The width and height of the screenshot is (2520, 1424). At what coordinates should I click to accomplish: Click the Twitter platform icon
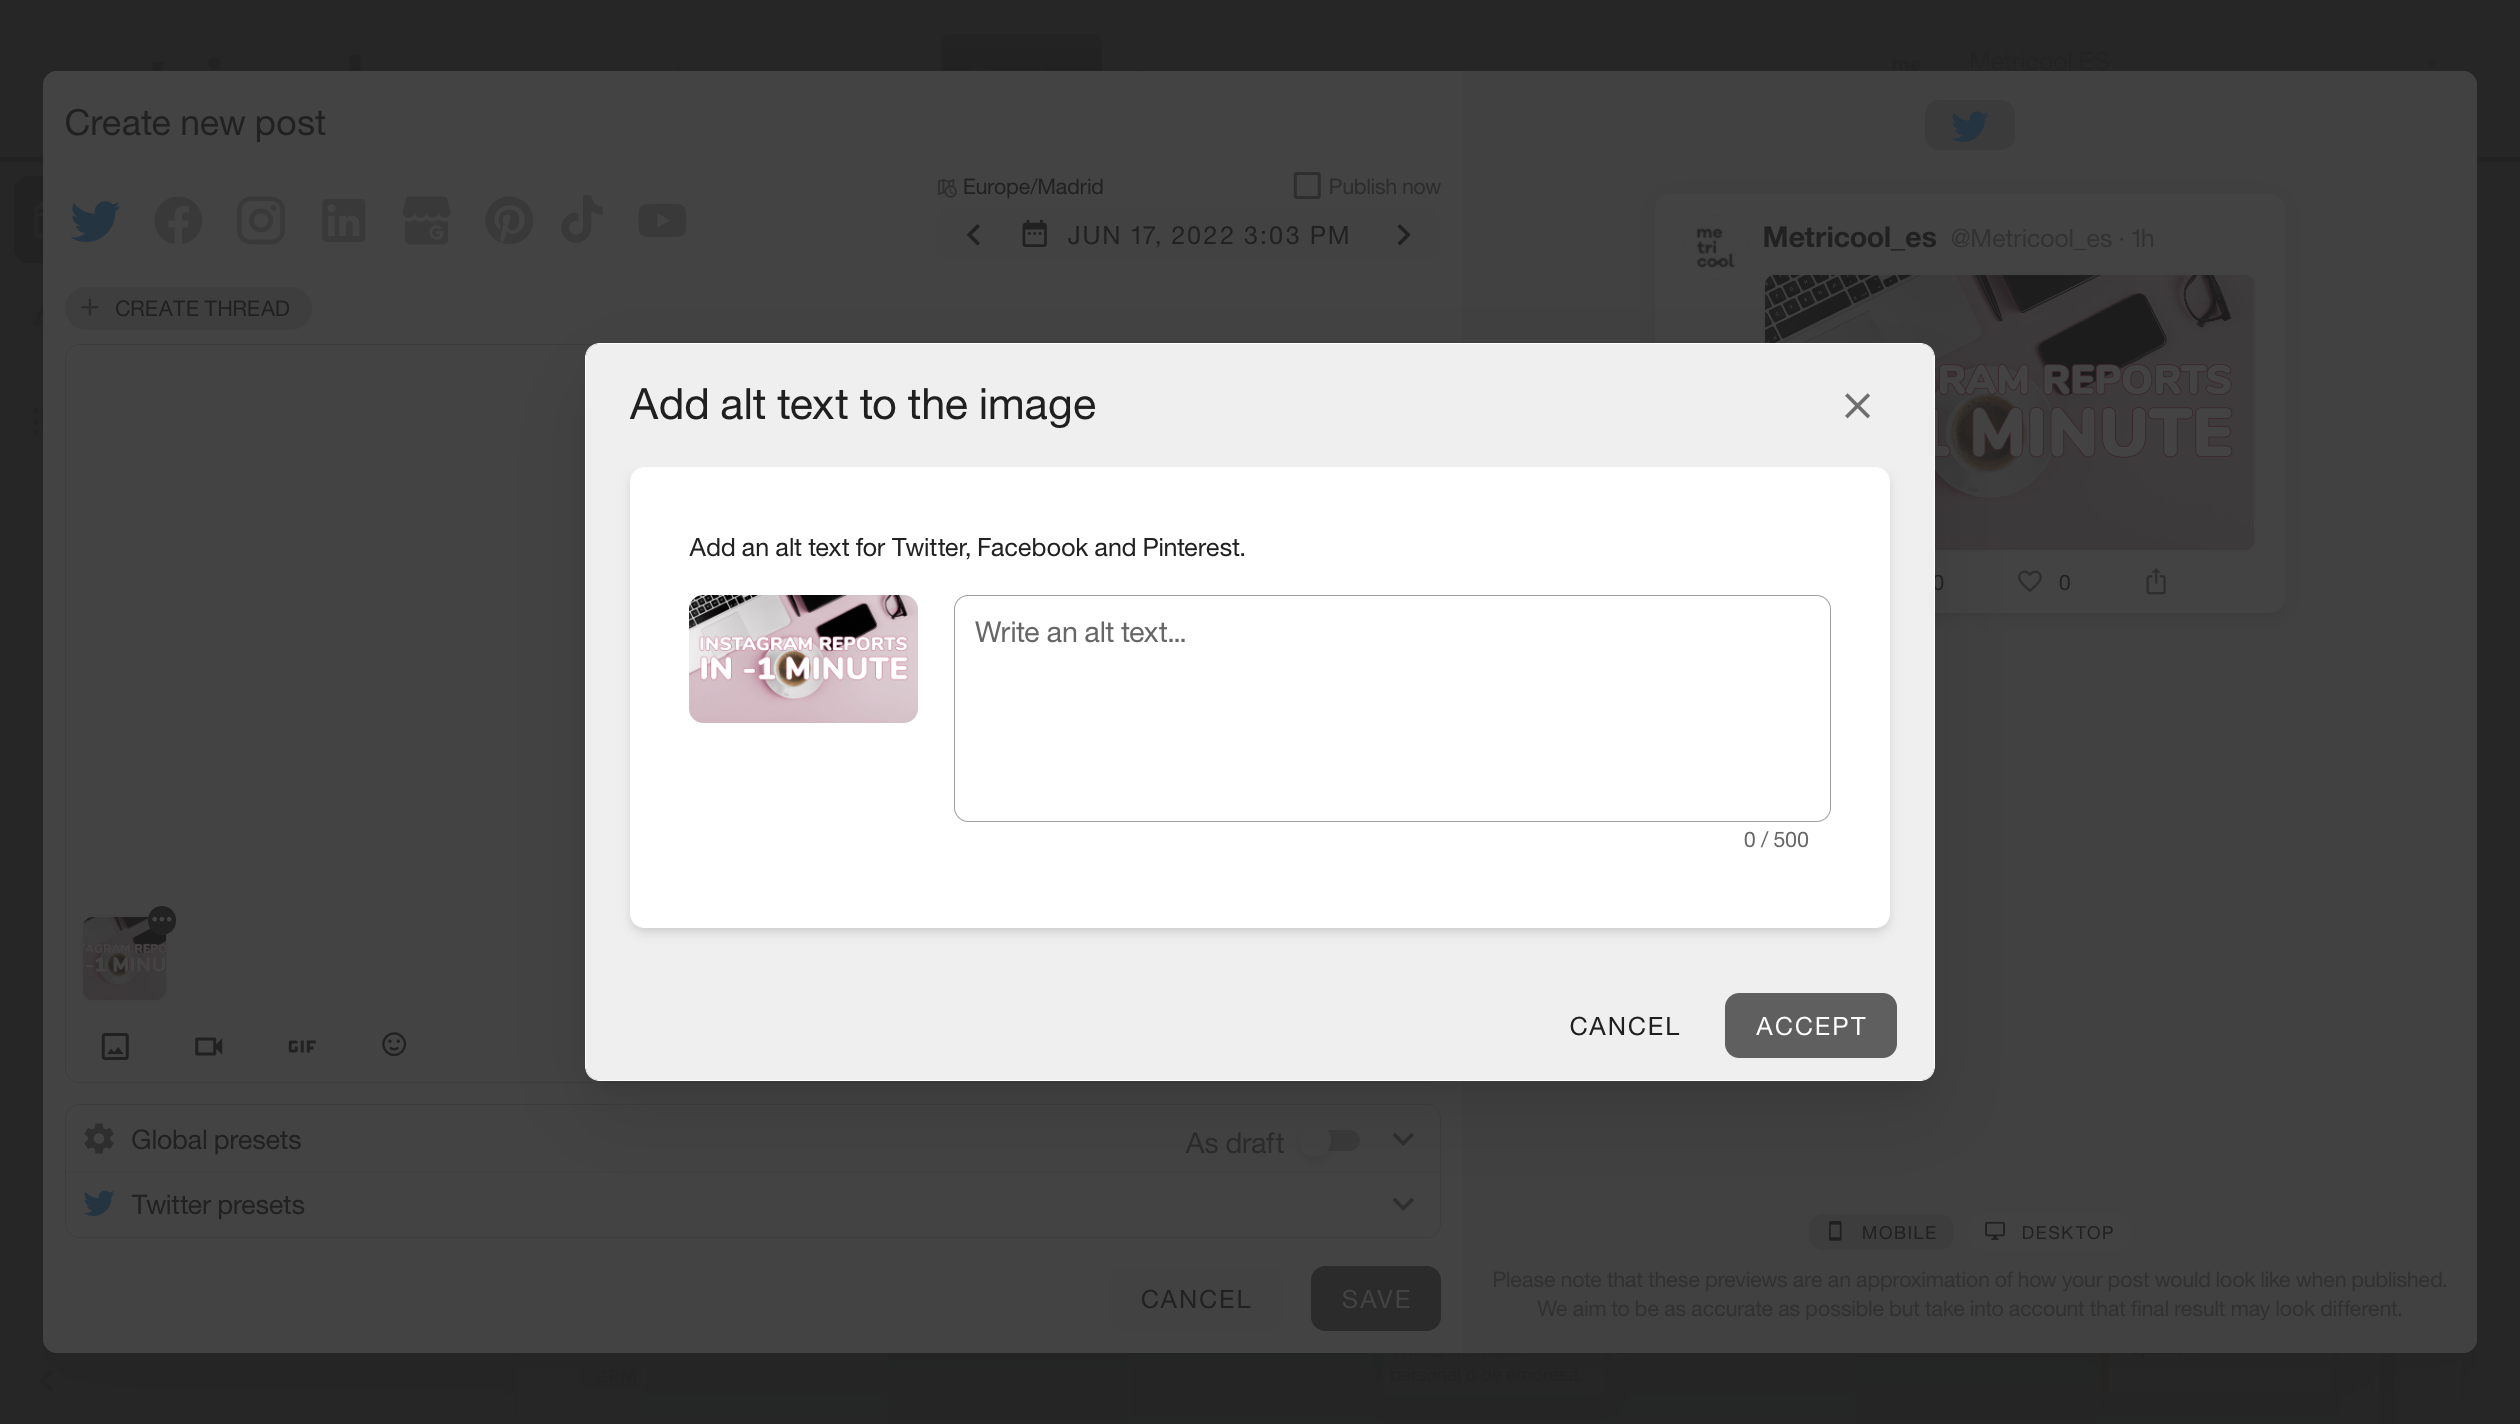(95, 218)
